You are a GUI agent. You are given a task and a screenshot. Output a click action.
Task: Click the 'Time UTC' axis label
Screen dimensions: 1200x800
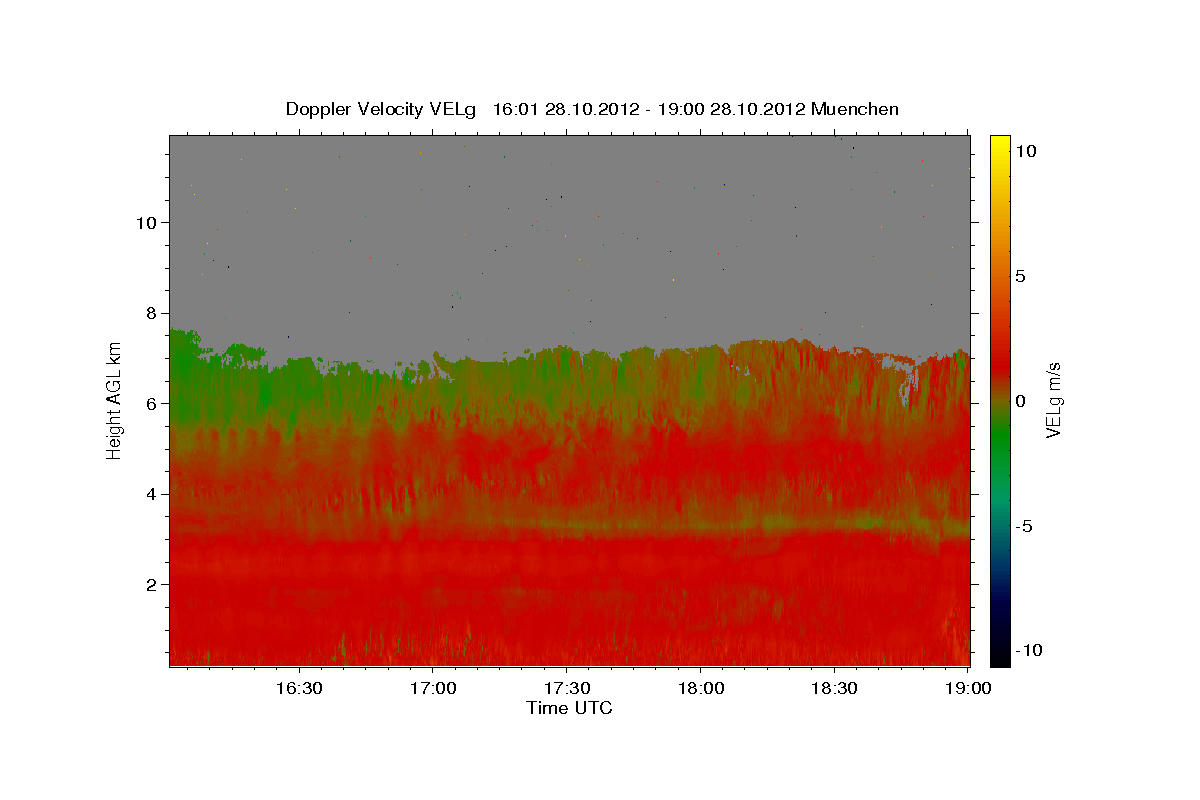point(569,708)
